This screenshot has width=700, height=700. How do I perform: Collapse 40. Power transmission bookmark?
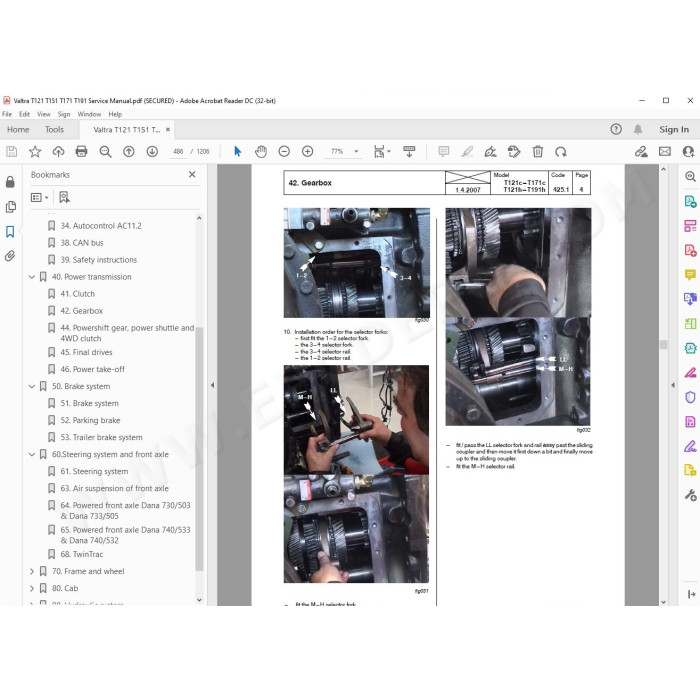32,277
